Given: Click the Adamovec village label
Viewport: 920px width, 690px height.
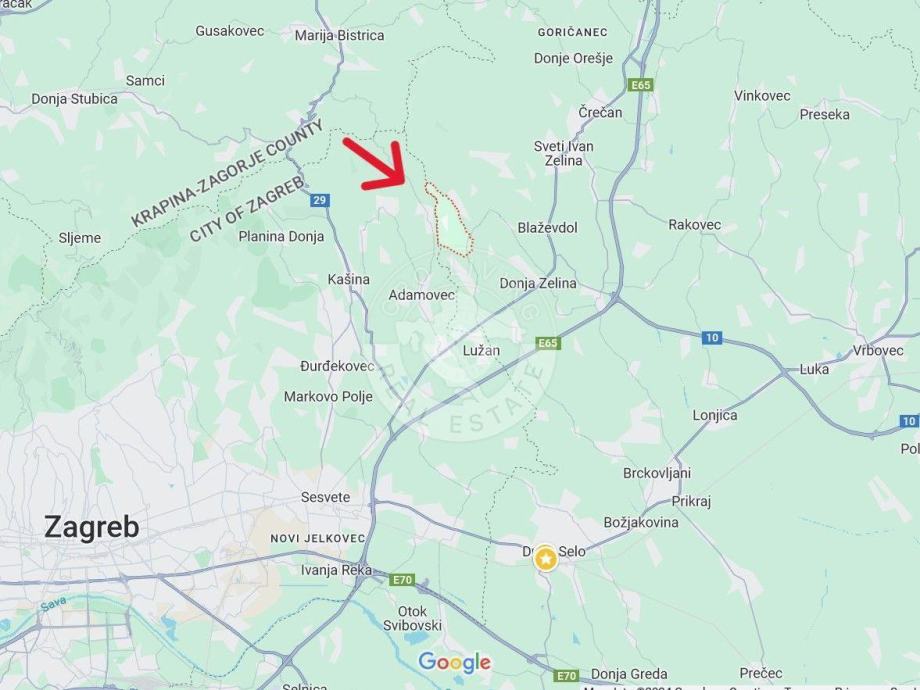Looking at the screenshot, I should click(421, 295).
